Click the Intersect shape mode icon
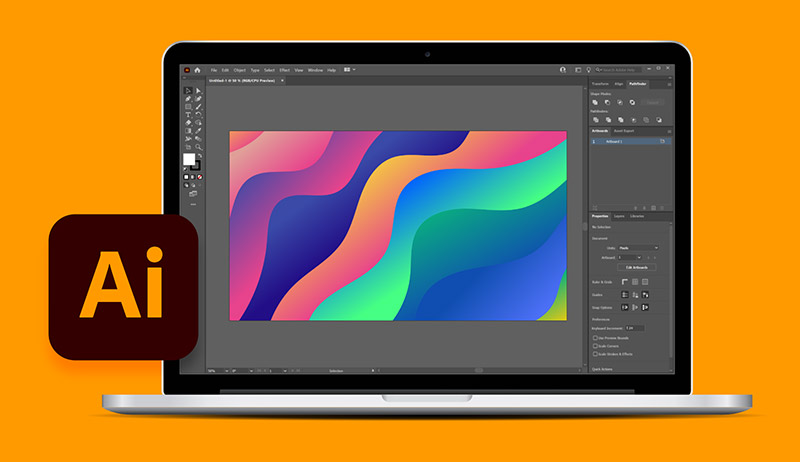The width and height of the screenshot is (800, 462). [620, 102]
